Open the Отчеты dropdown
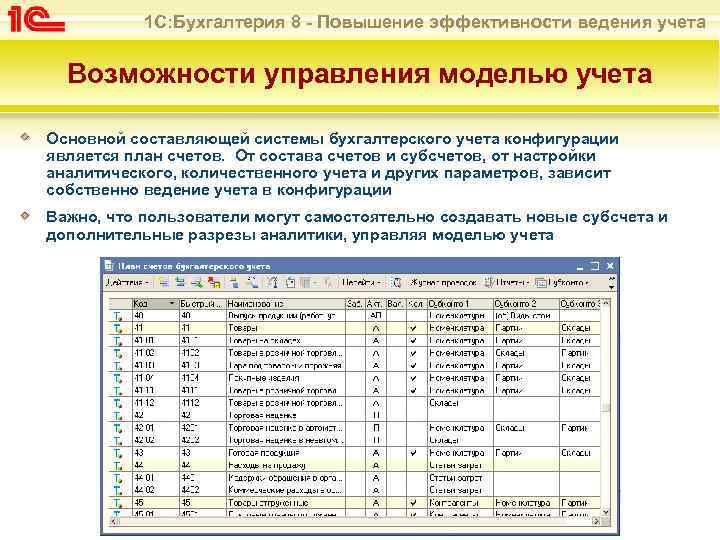This screenshot has height=540, width=720. pyautogui.click(x=507, y=282)
